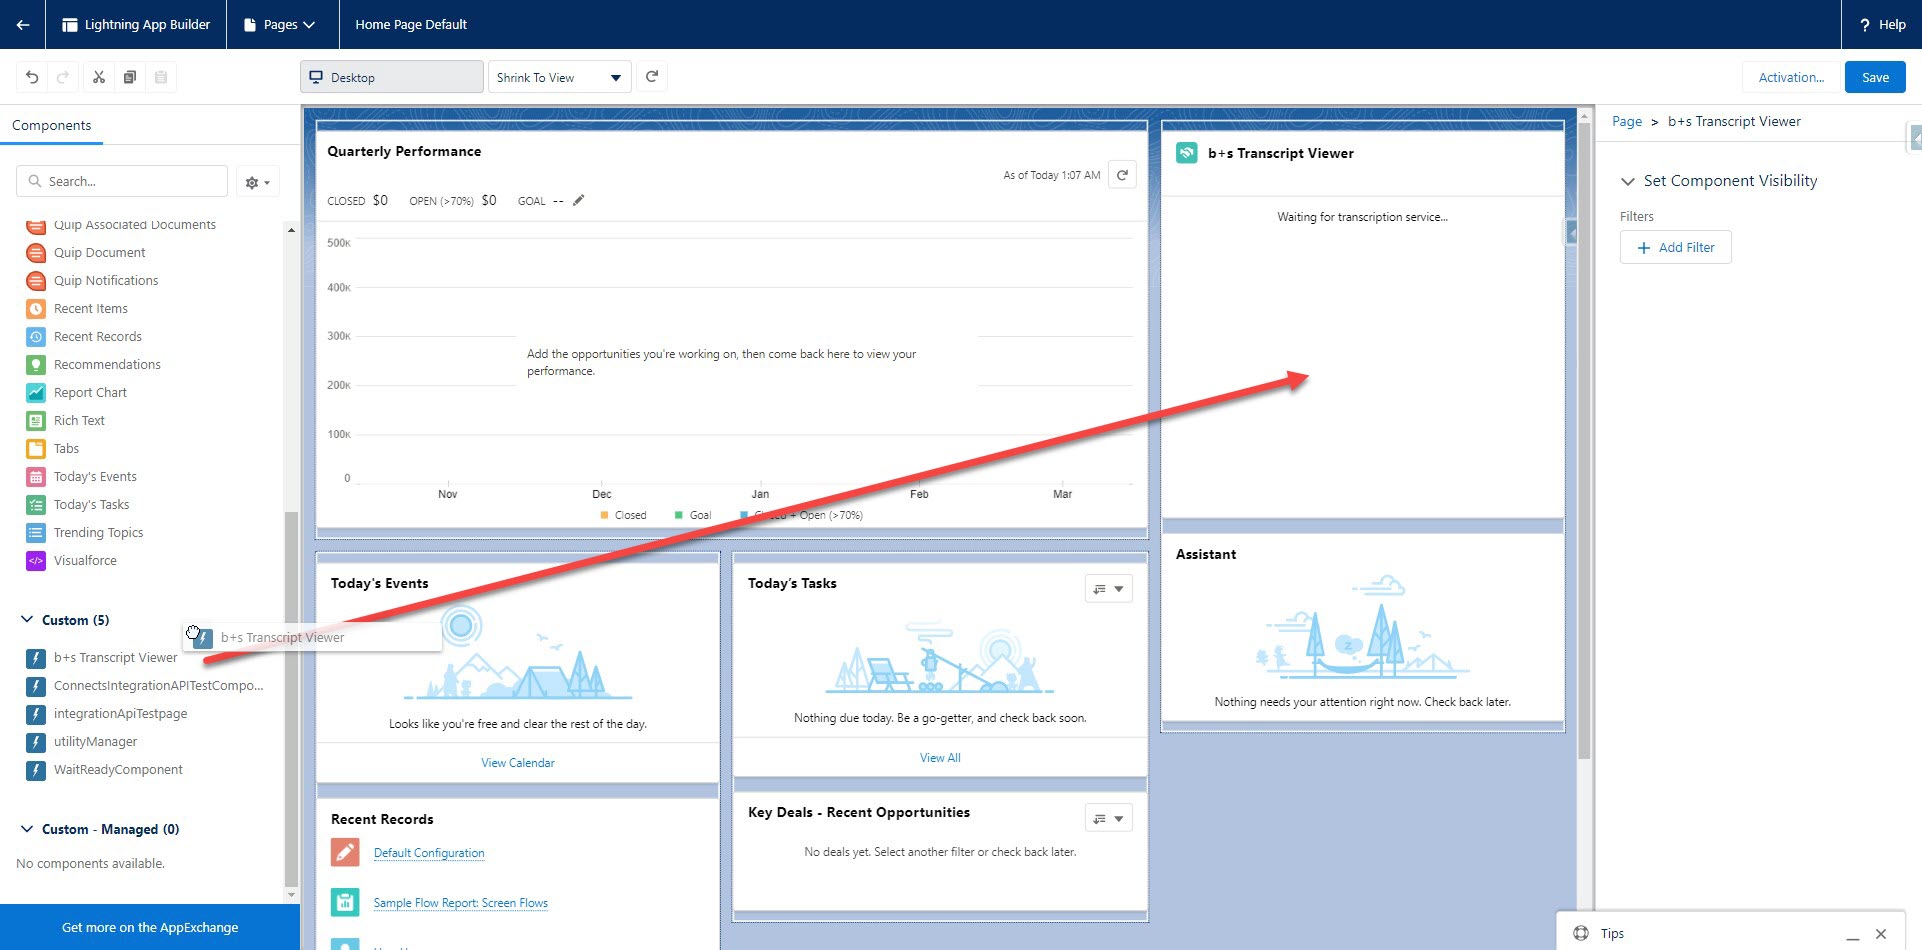Screen dimensions: 1922x950
Task: Select integrationApiTestpage component
Action: pyautogui.click(x=121, y=714)
